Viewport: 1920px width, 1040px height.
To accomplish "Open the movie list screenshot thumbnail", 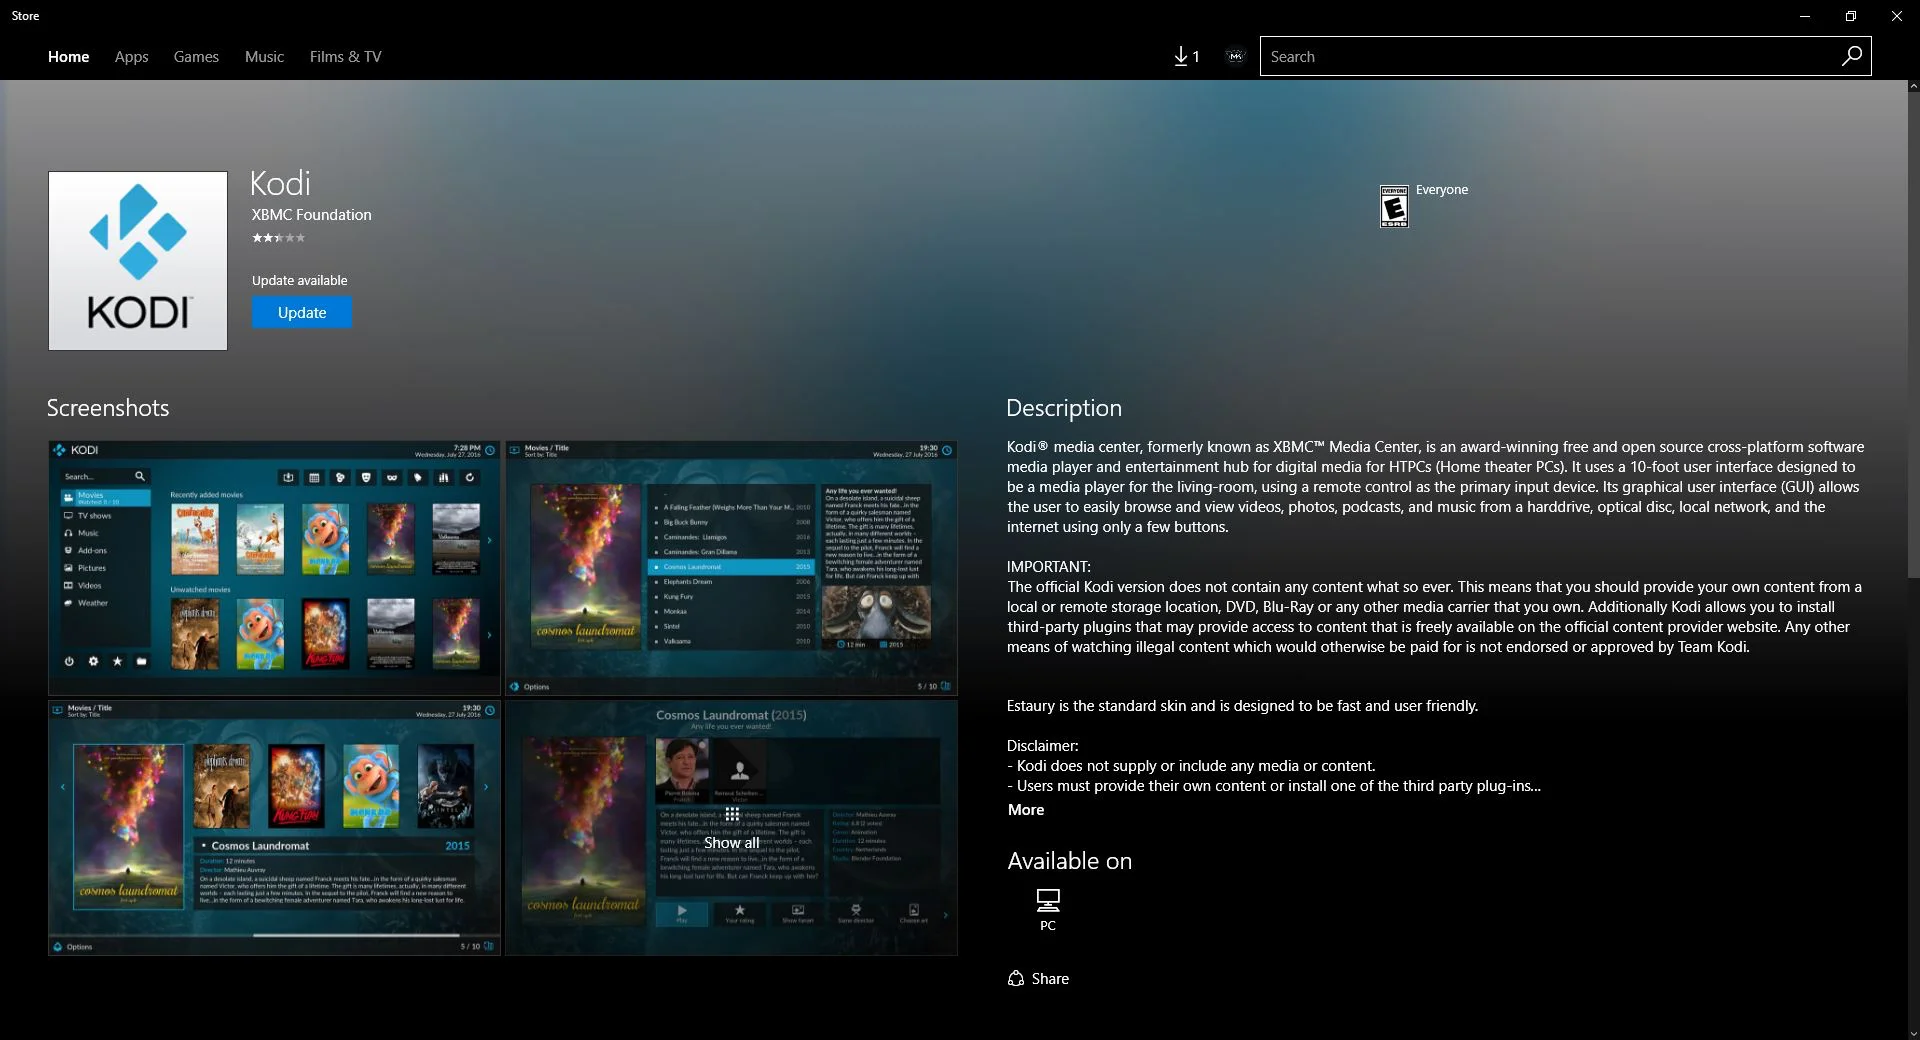I will pyautogui.click(x=731, y=568).
